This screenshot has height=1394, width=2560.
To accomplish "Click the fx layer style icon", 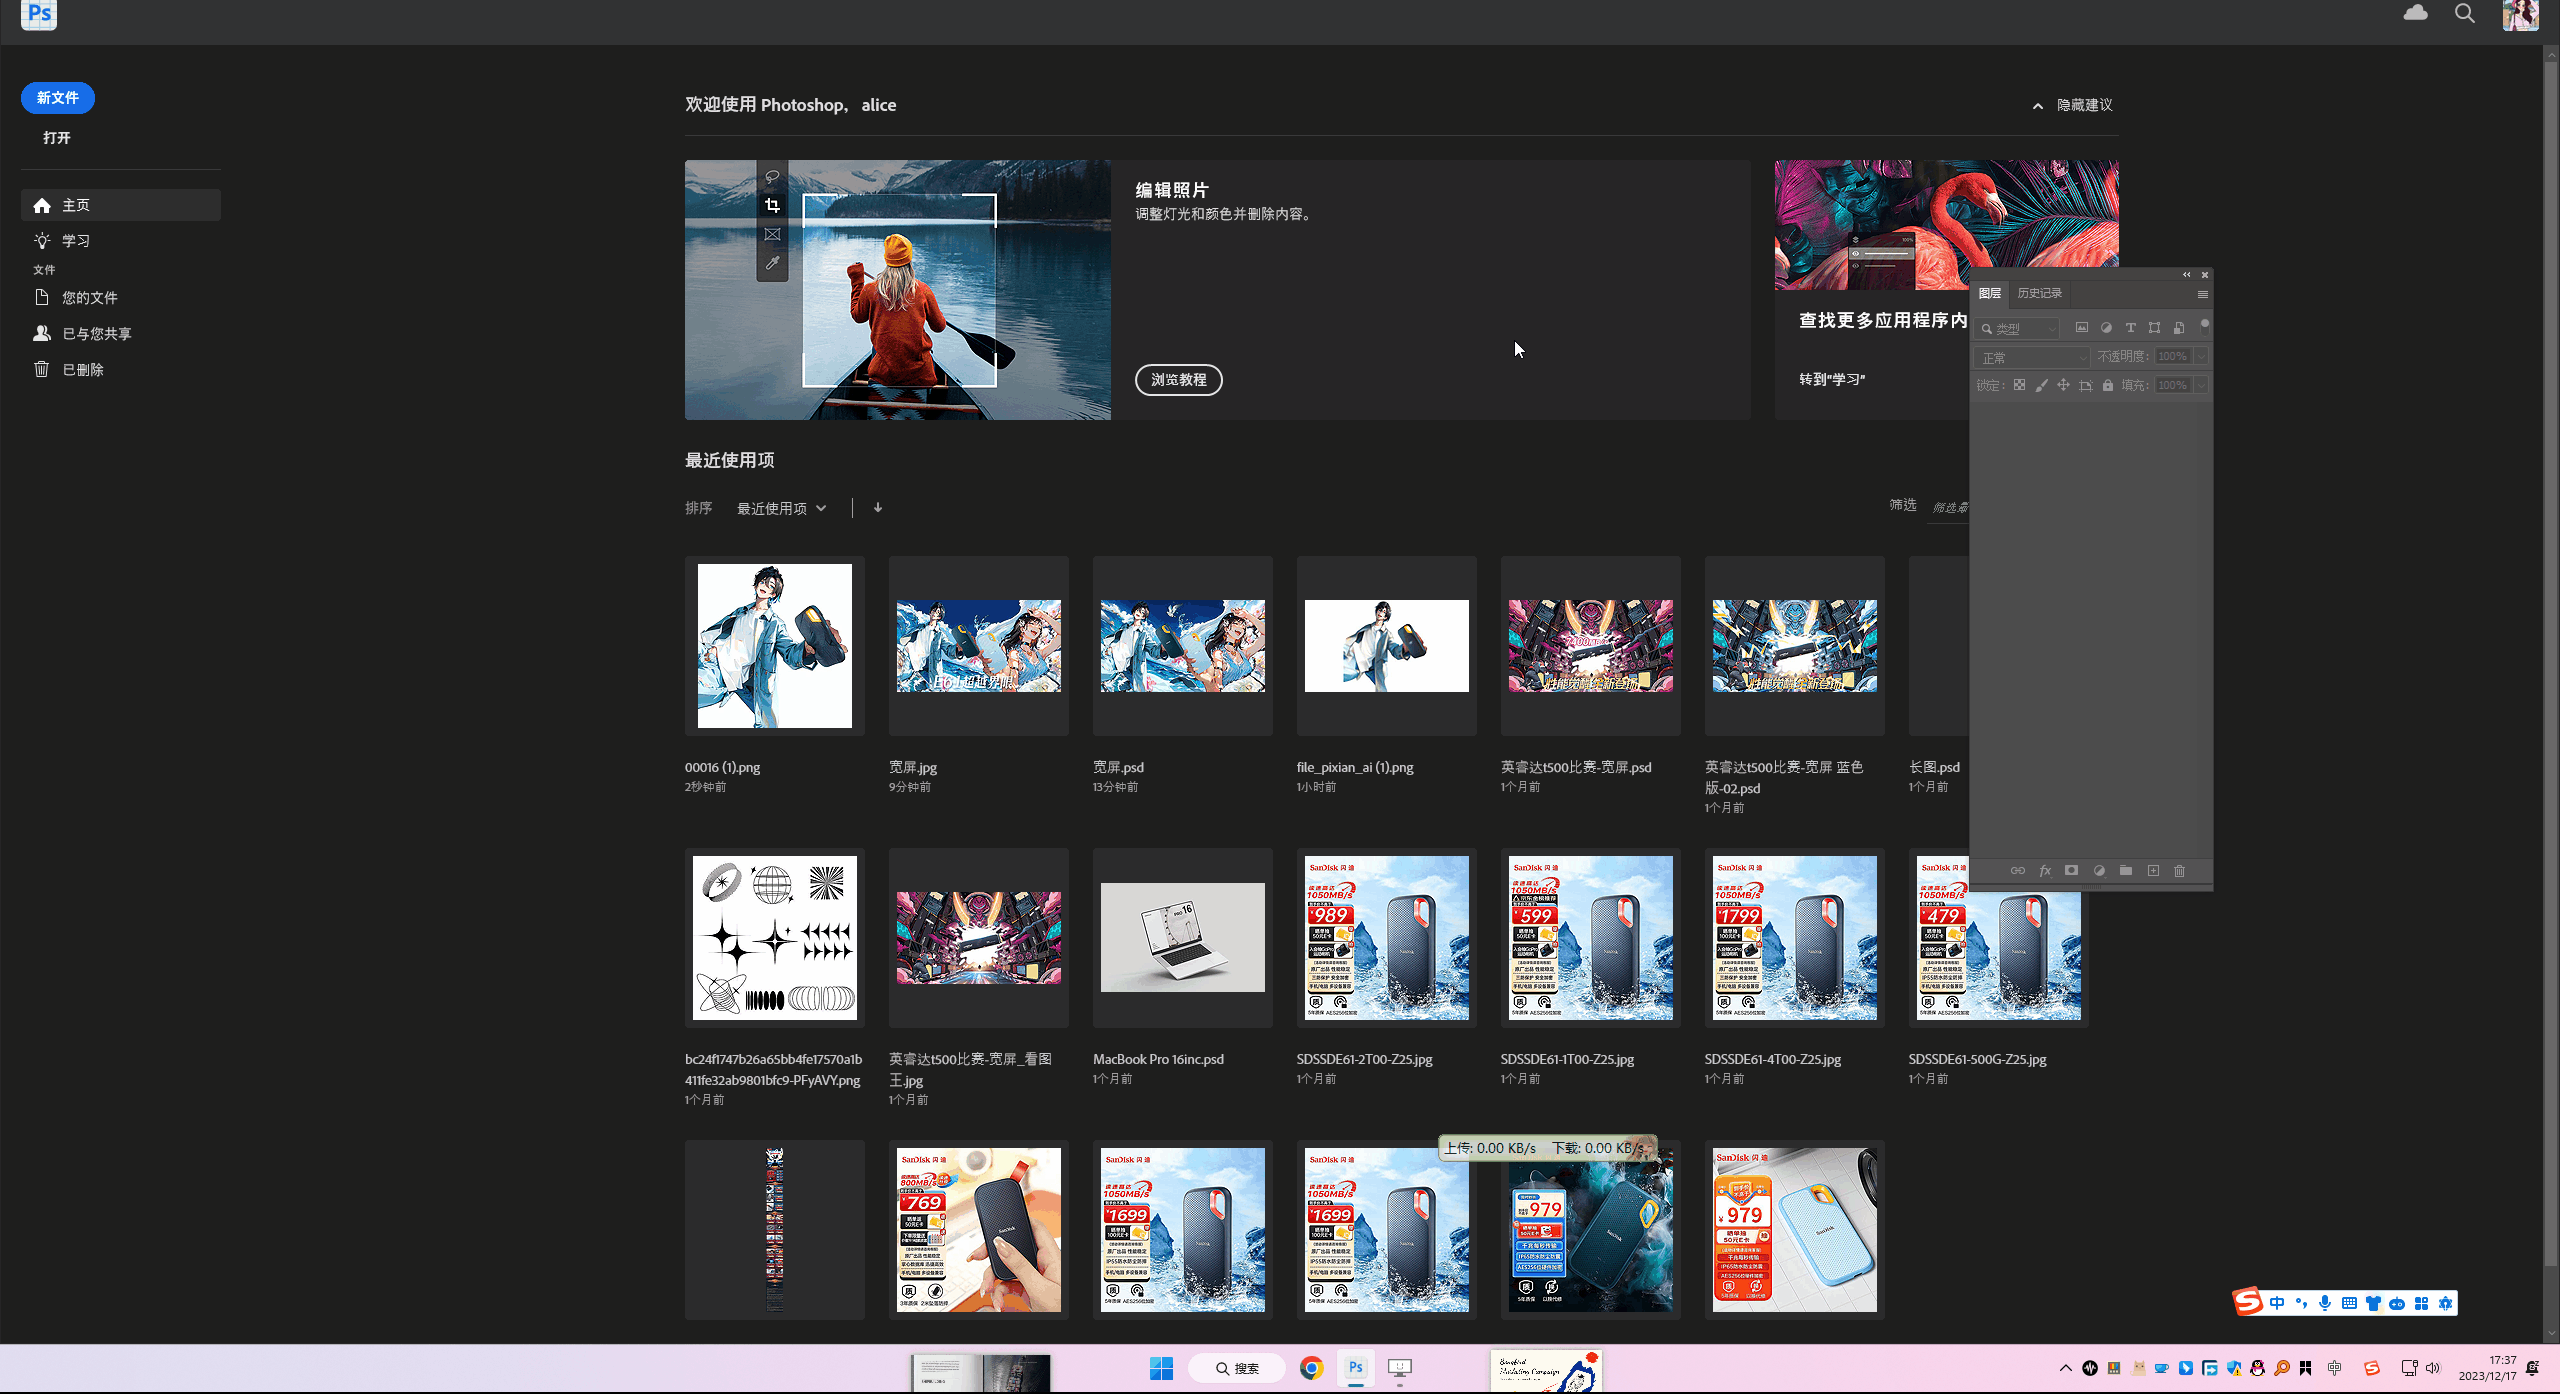I will pos(2045,871).
